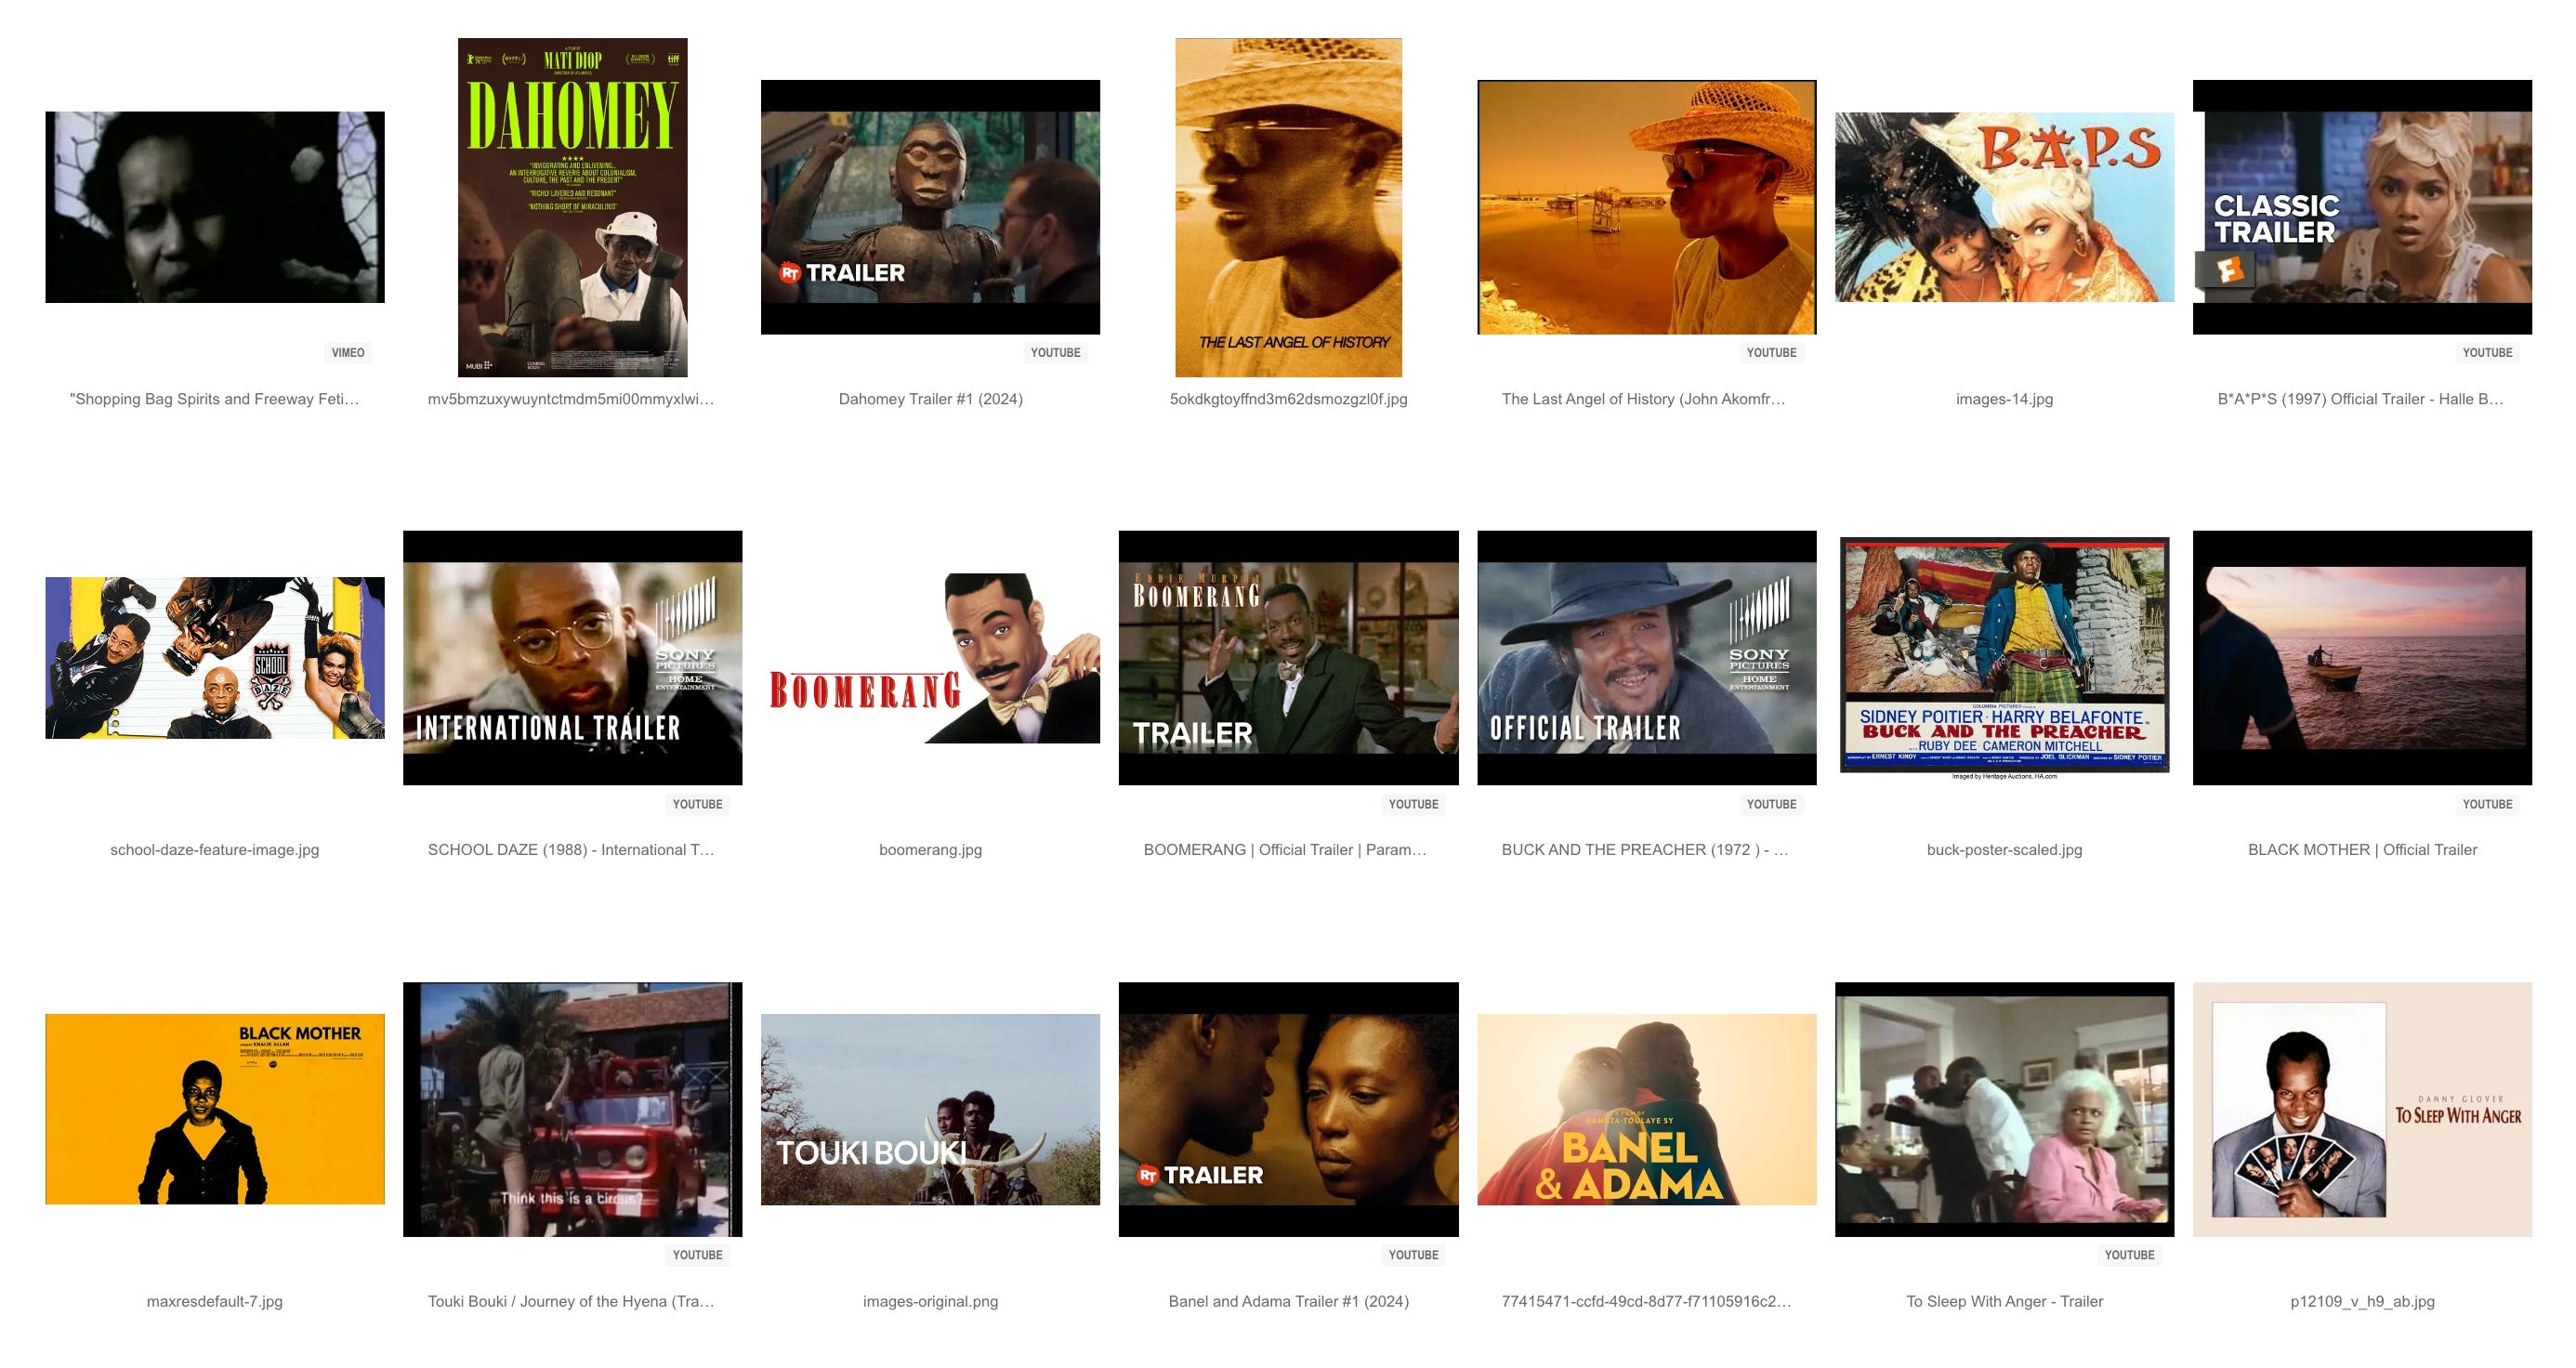Open the B.A.P.S images-14.jpg thumbnail
2576x1368 pixels.
click(2004, 207)
